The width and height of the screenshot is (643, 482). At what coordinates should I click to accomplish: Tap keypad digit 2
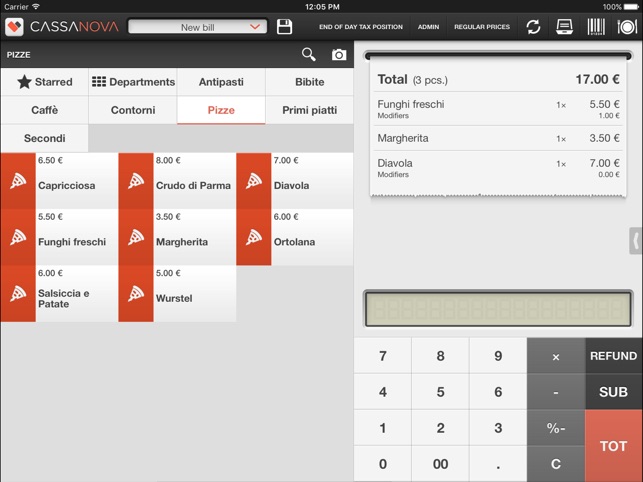coord(440,428)
